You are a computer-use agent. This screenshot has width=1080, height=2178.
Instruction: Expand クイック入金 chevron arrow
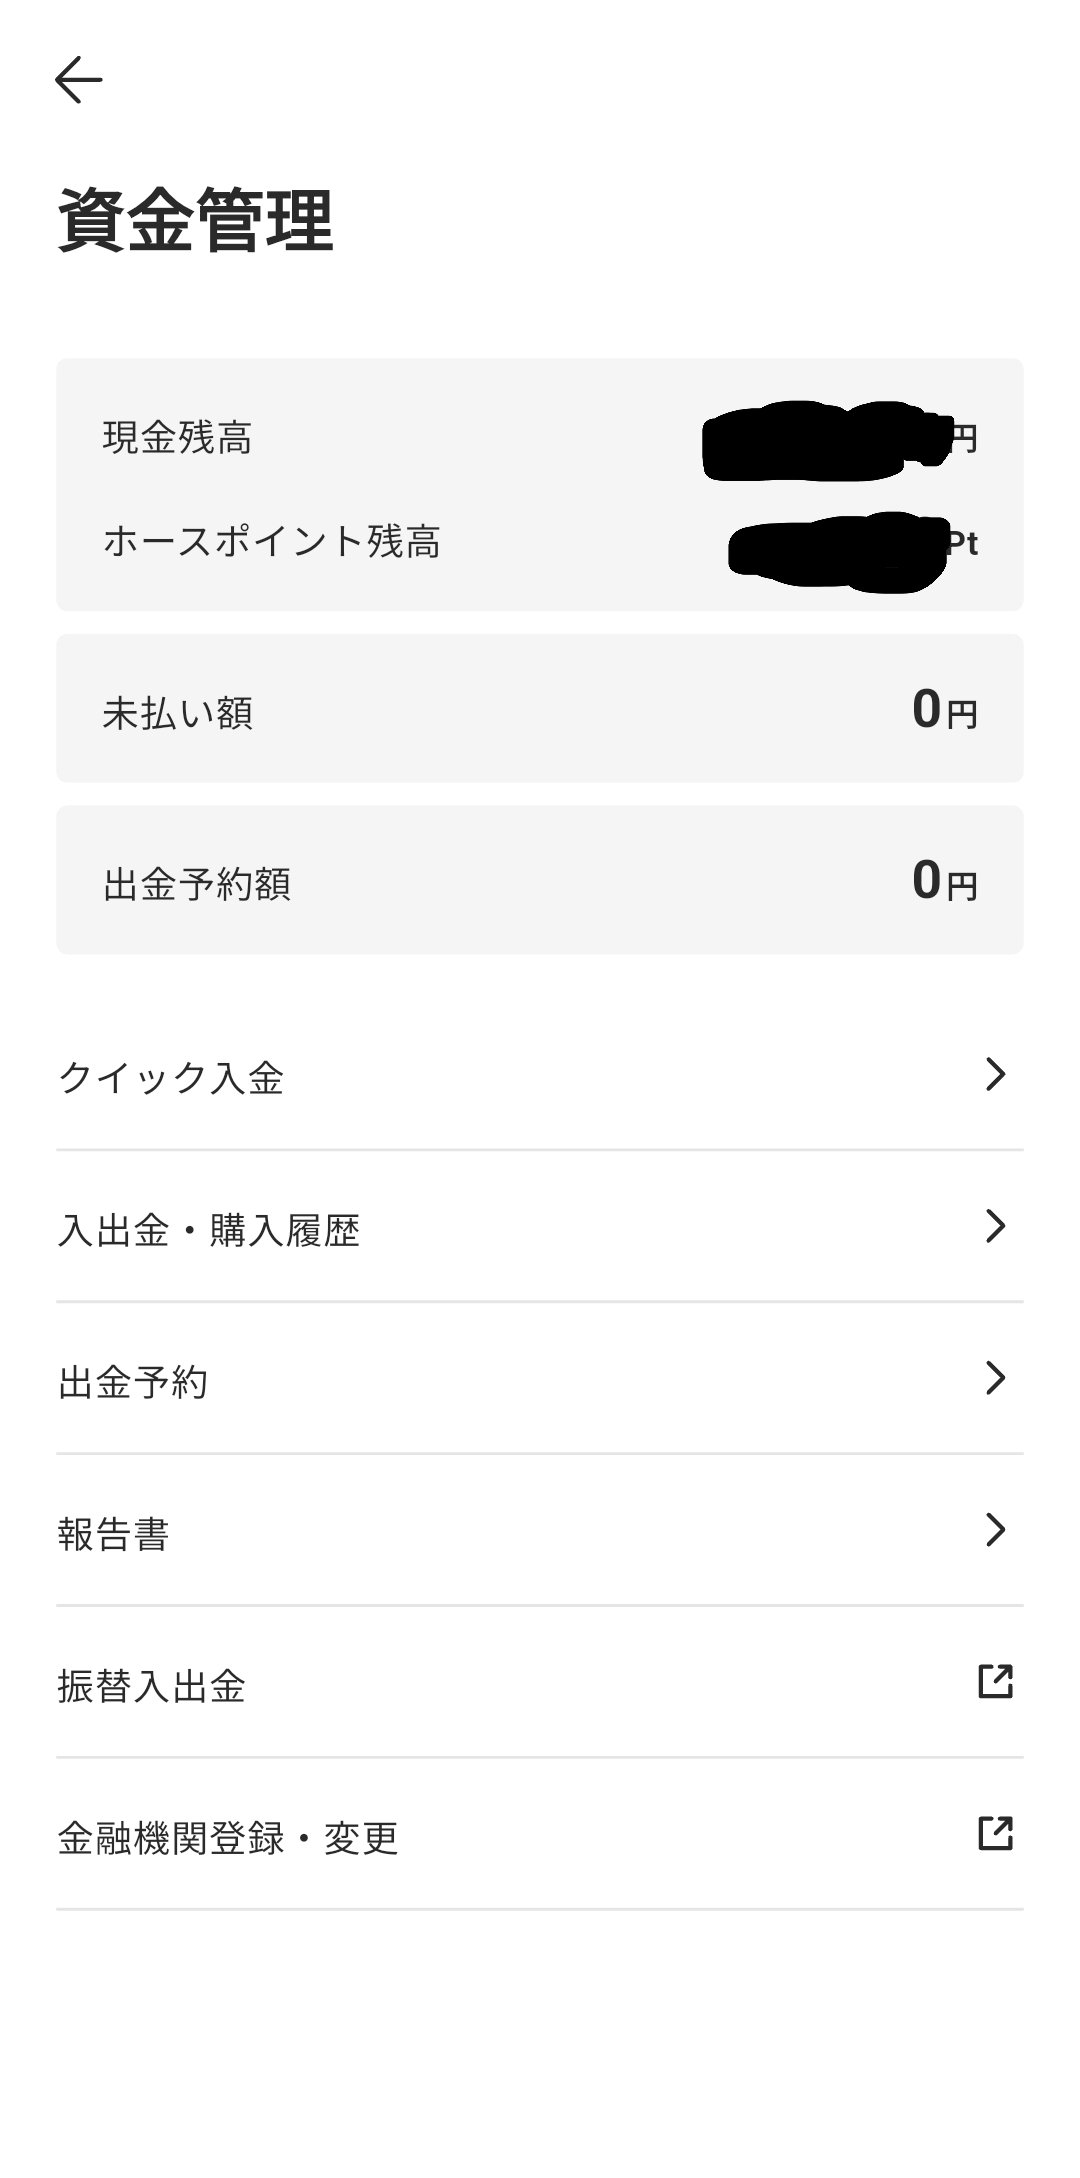coord(995,1074)
